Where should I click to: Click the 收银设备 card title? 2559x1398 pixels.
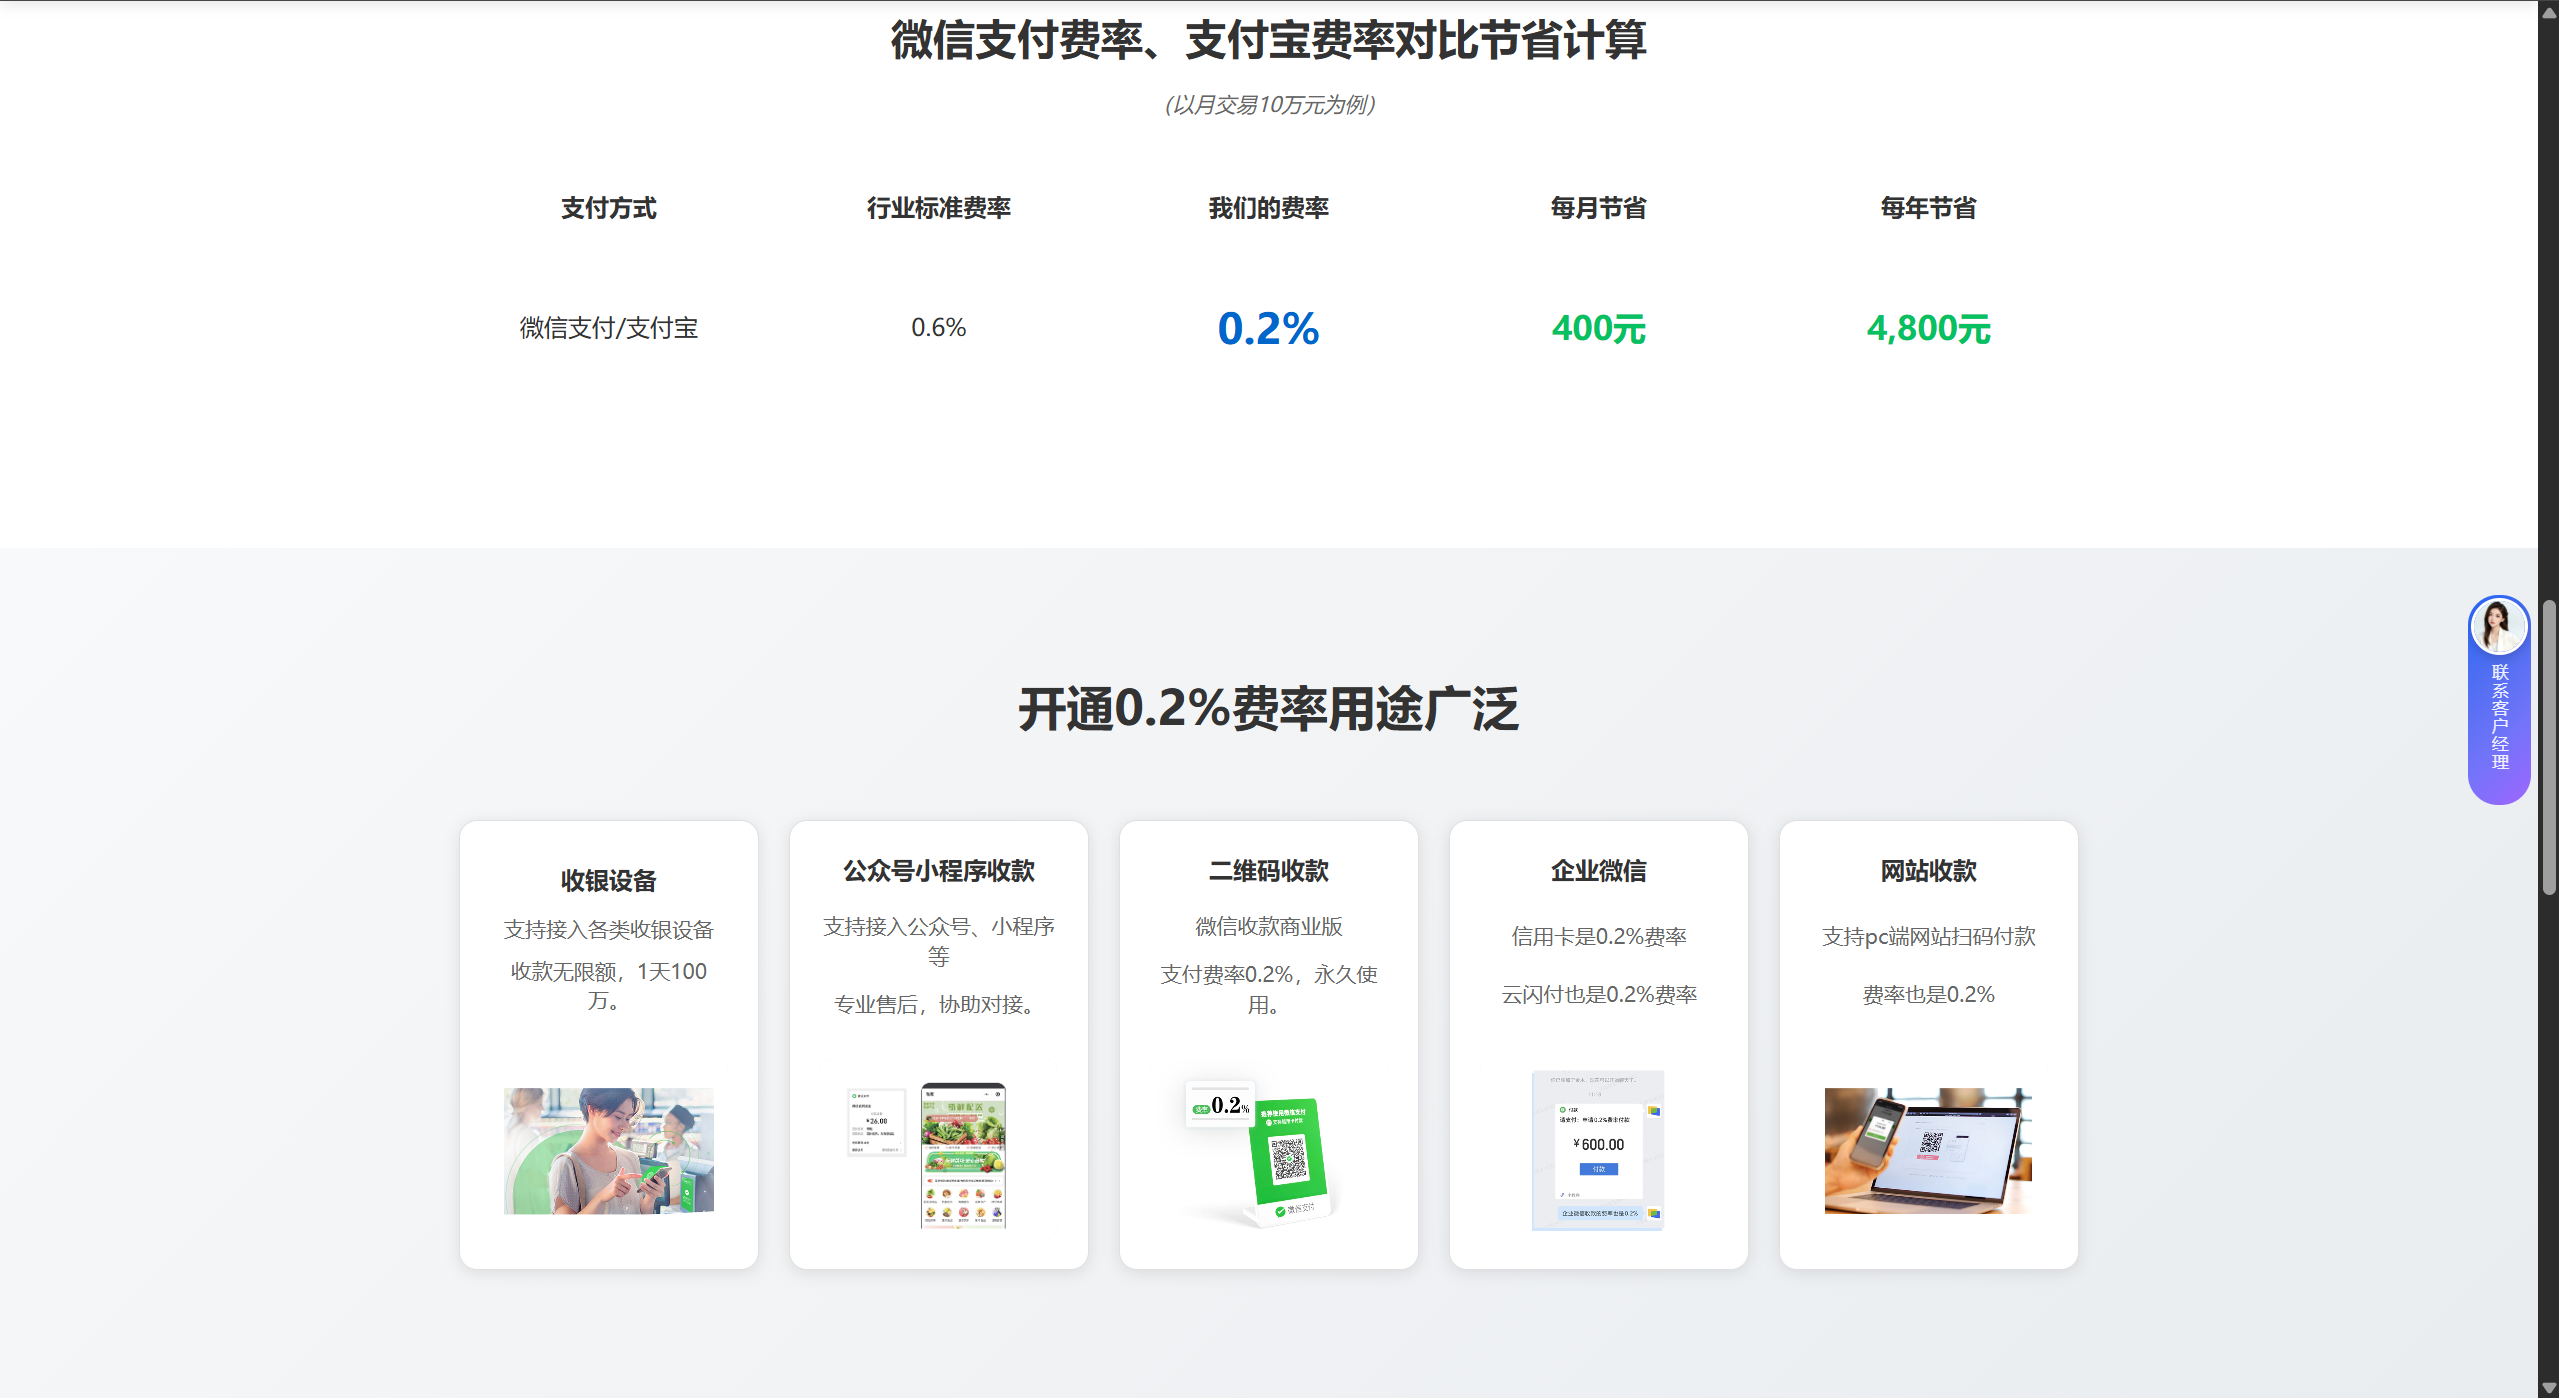(608, 881)
